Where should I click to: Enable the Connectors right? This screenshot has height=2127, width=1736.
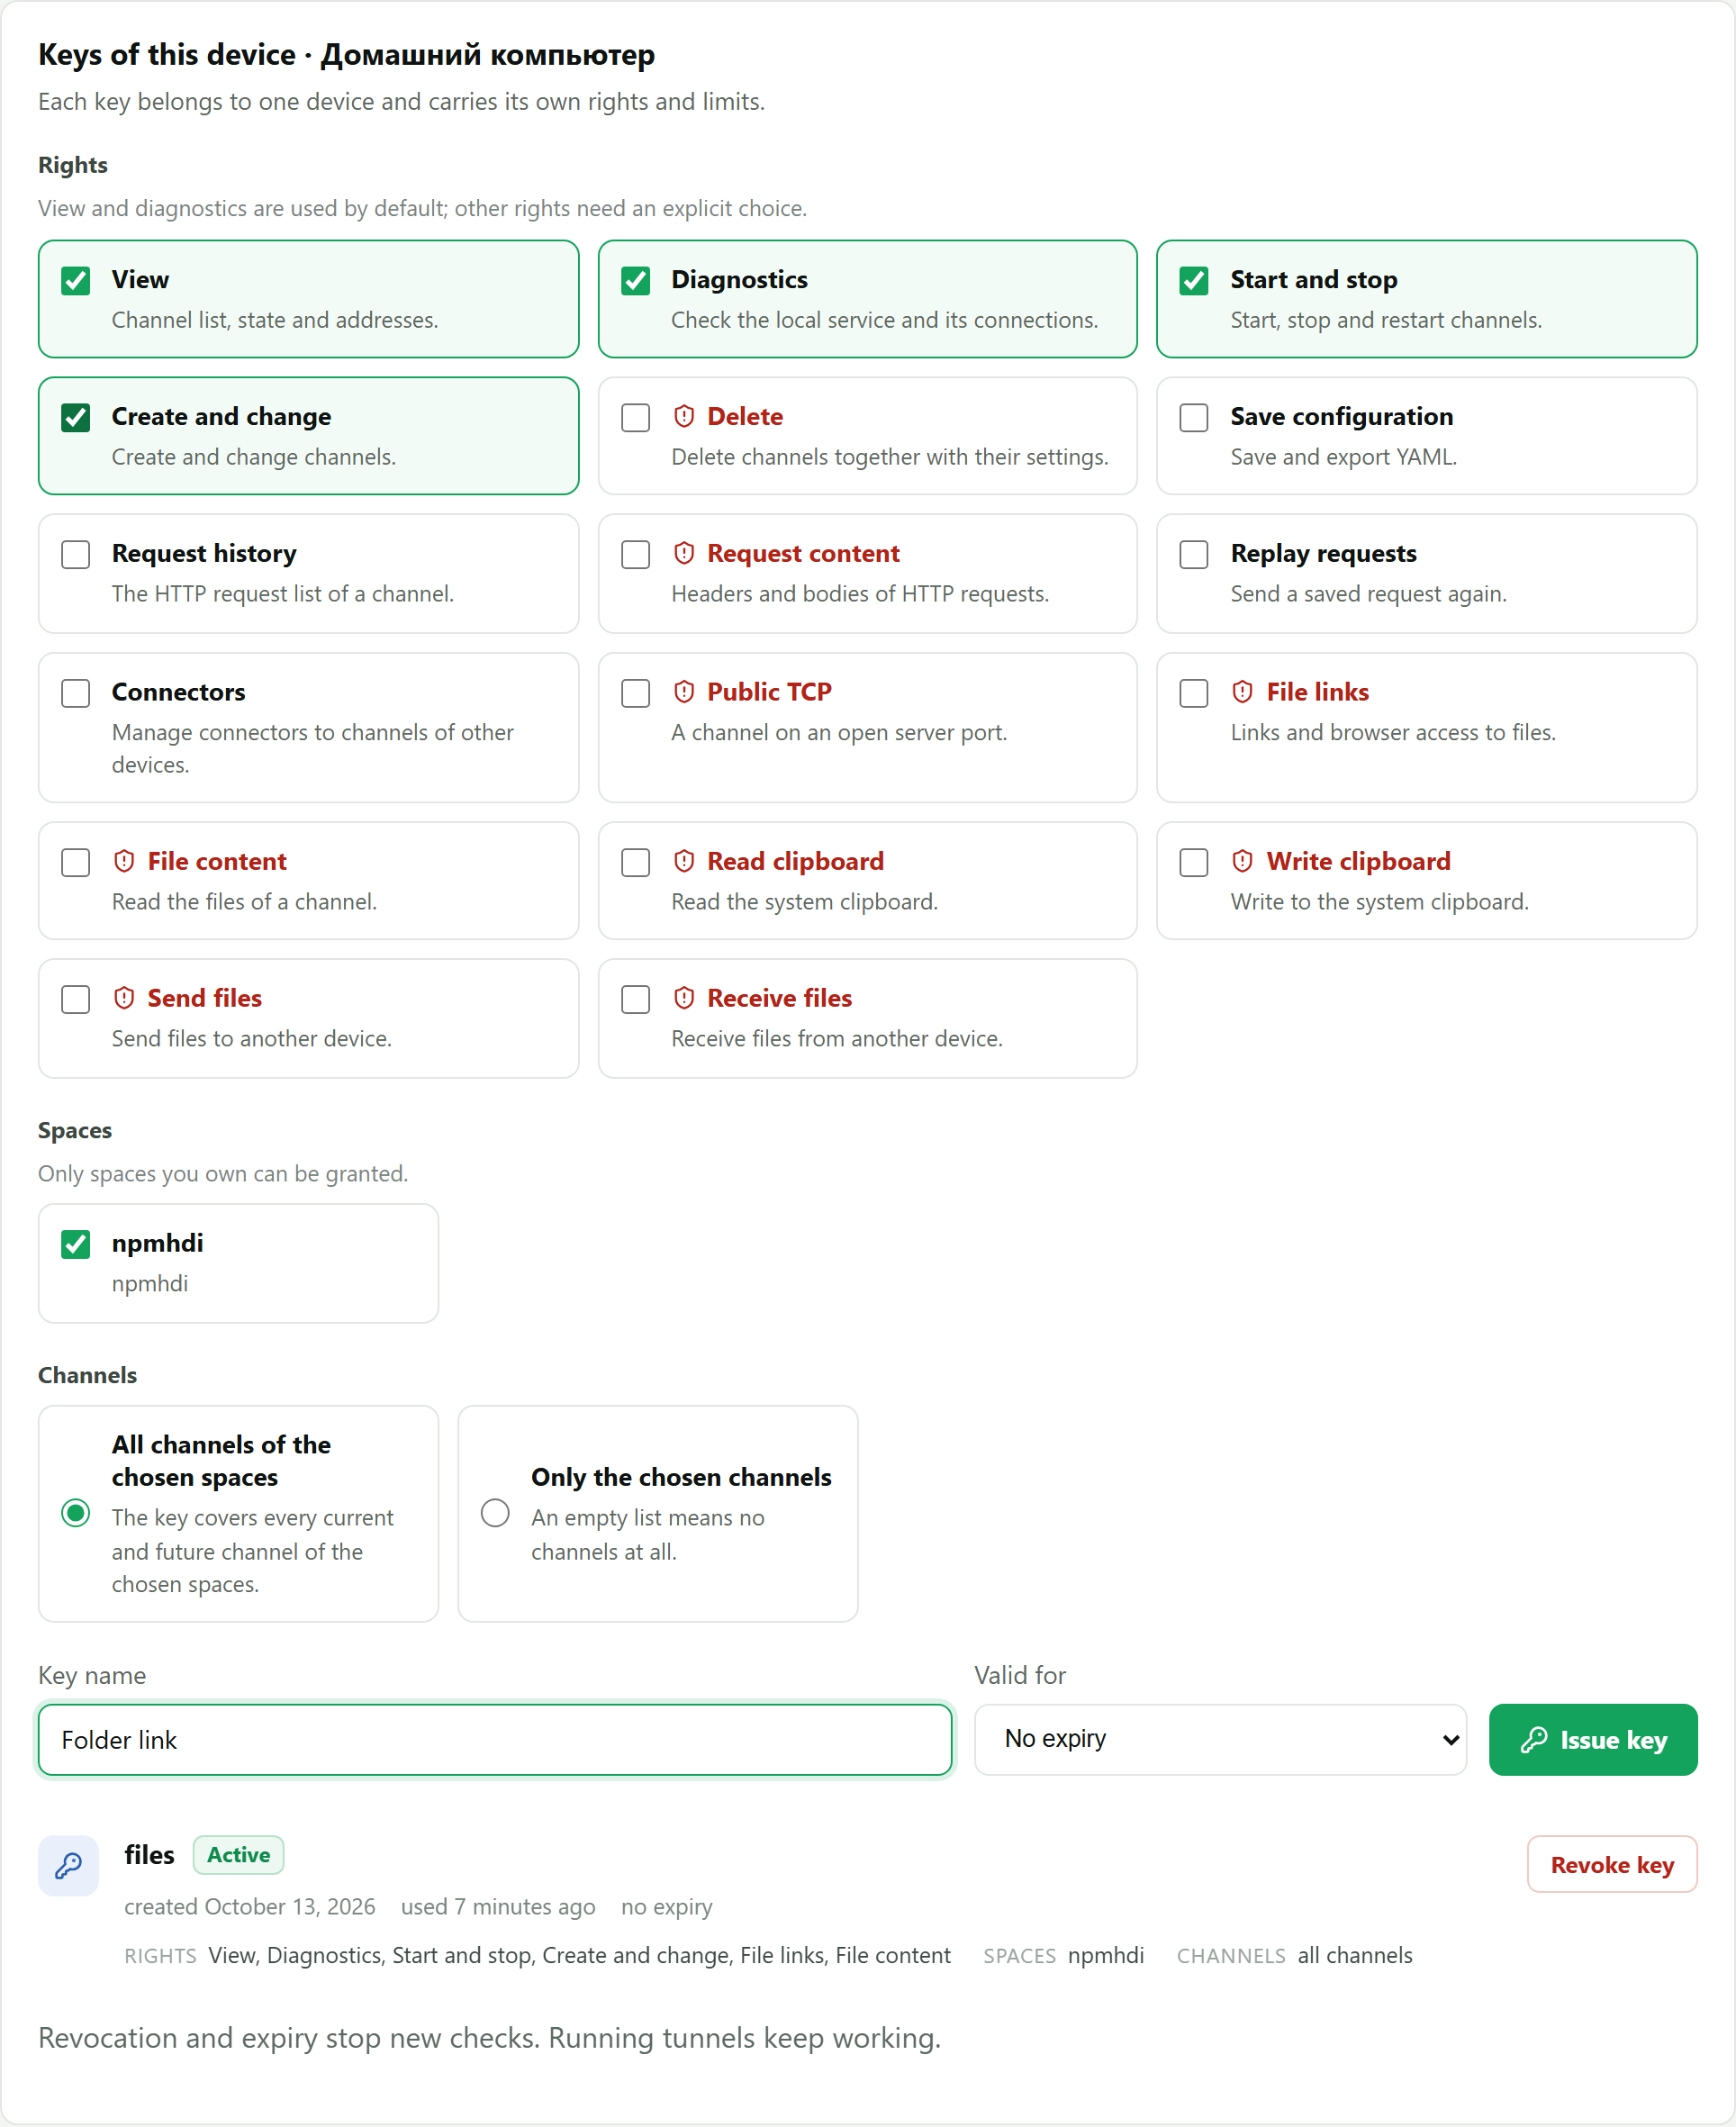[76, 693]
